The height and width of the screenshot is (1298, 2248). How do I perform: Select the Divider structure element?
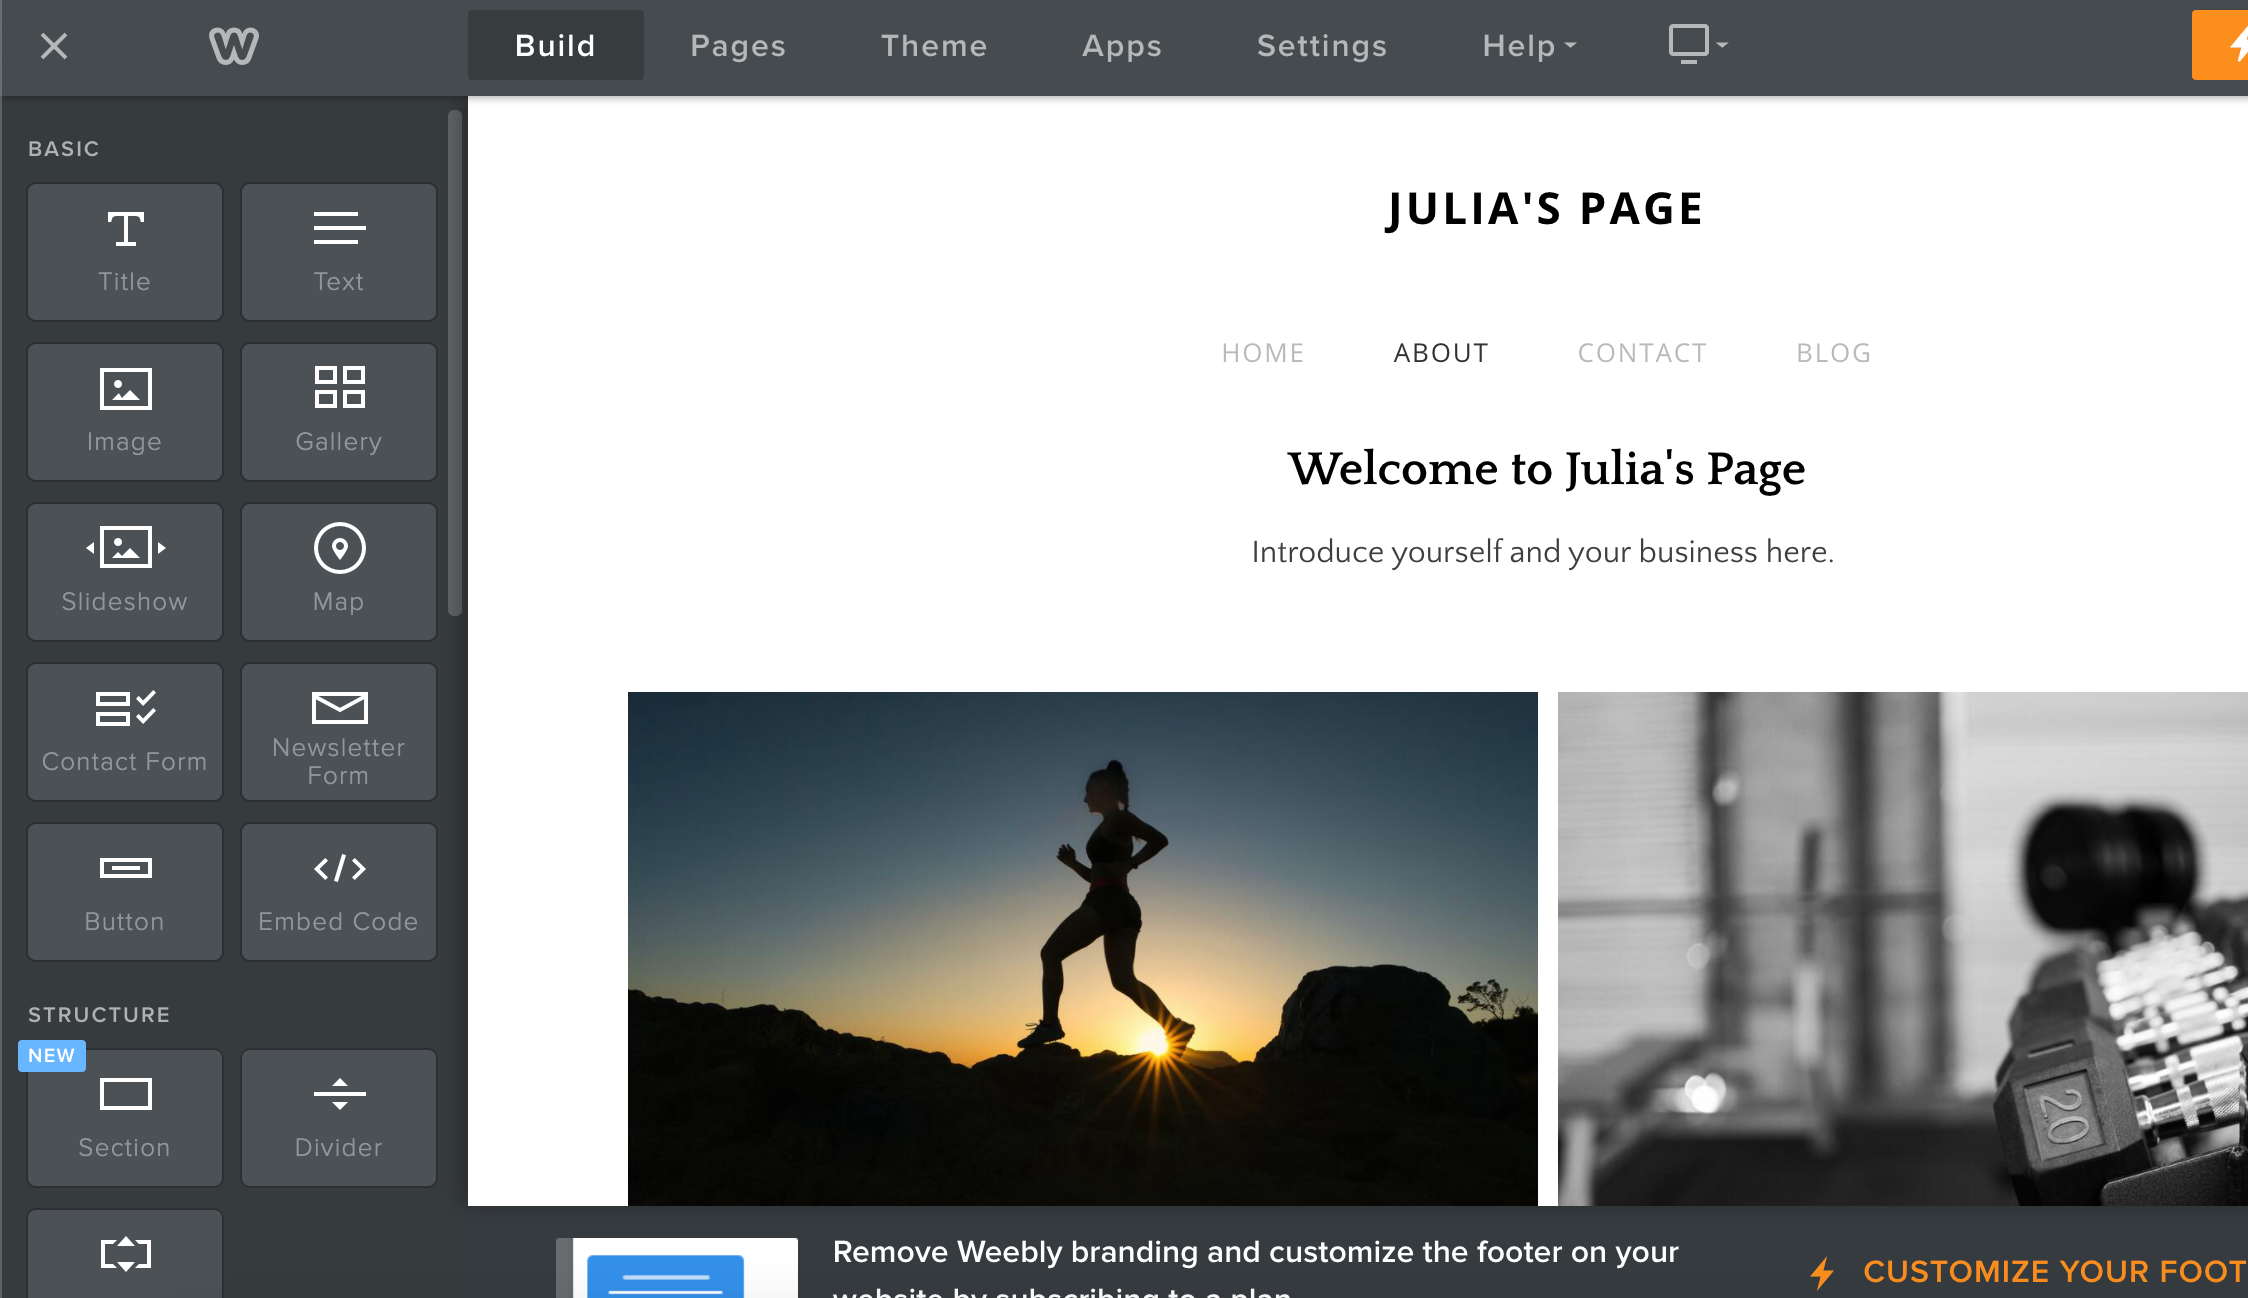pyautogui.click(x=339, y=1118)
